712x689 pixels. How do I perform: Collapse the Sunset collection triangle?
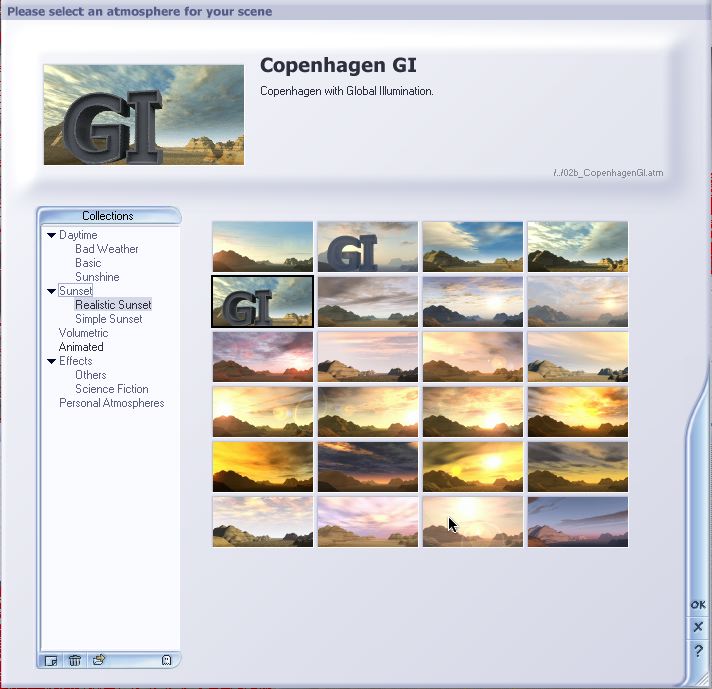point(51,291)
